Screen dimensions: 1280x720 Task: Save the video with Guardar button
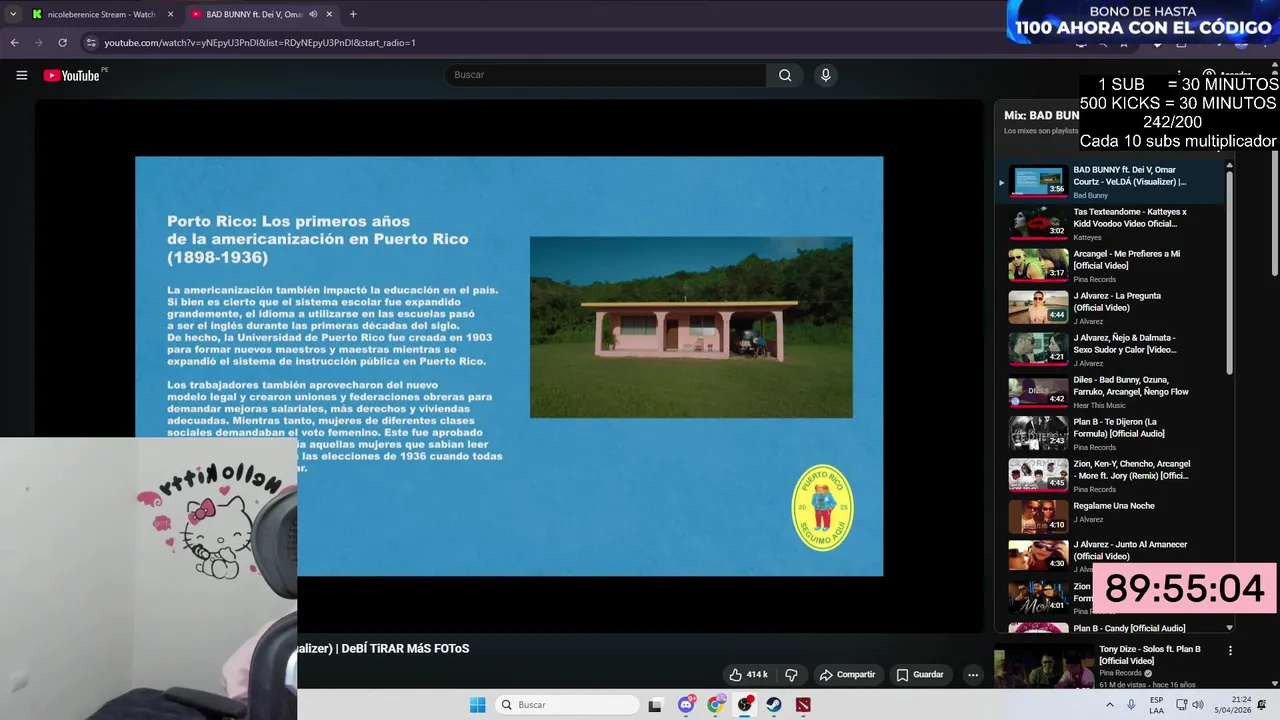pos(920,675)
